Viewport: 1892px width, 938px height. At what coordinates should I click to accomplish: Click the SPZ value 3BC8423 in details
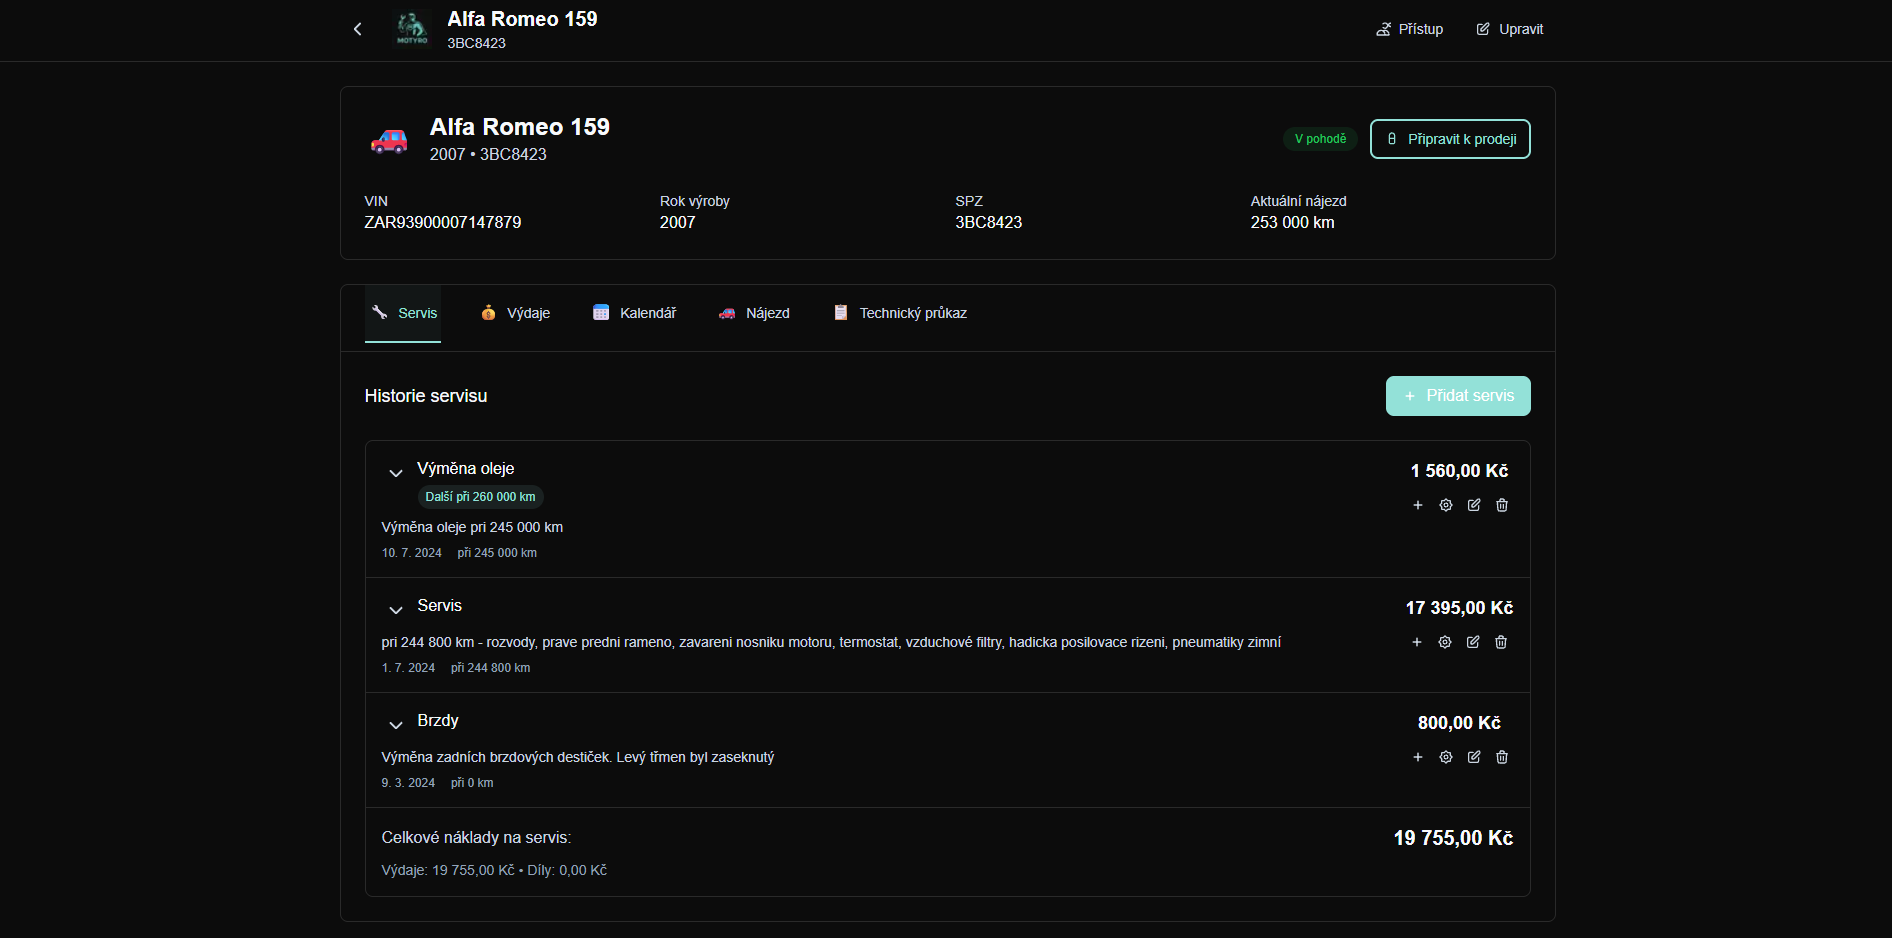tap(988, 222)
